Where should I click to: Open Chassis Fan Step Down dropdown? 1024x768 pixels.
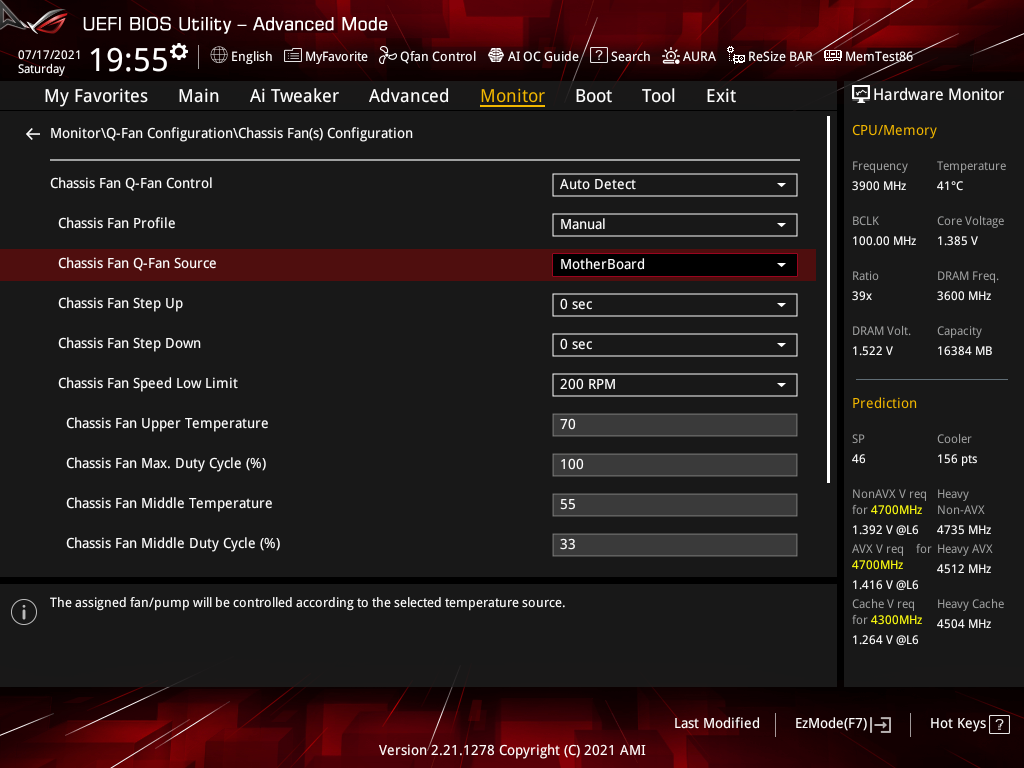675,345
